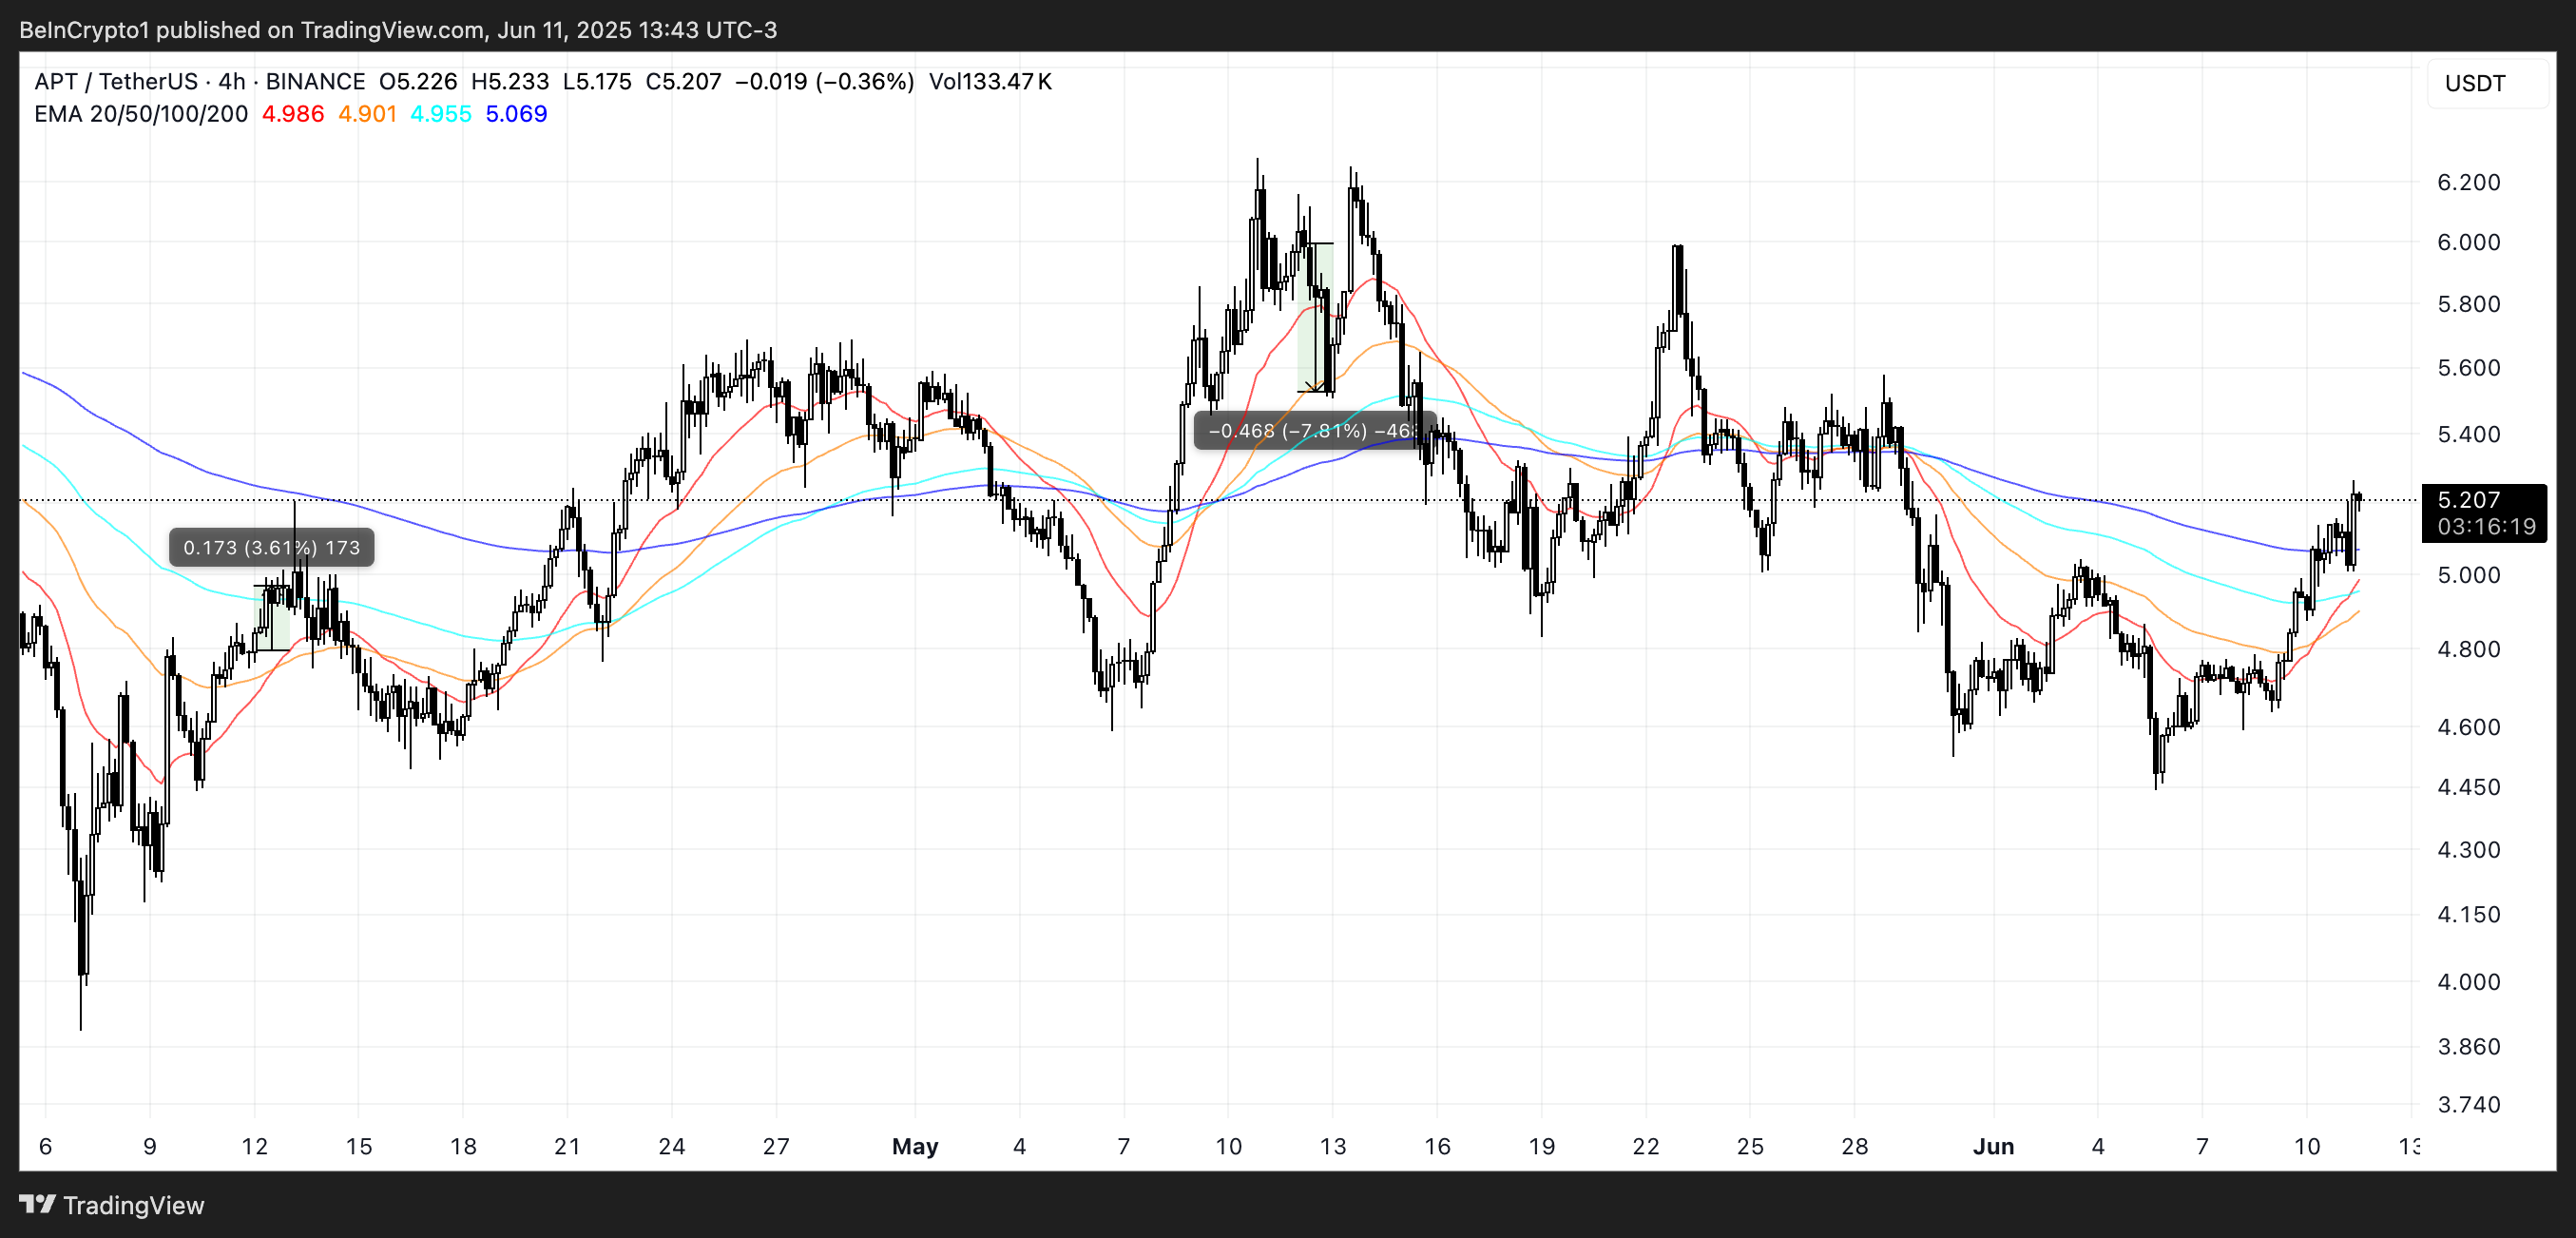Click the Vol 133.47K volume readout
This screenshot has height=1238, width=2576.
point(990,82)
